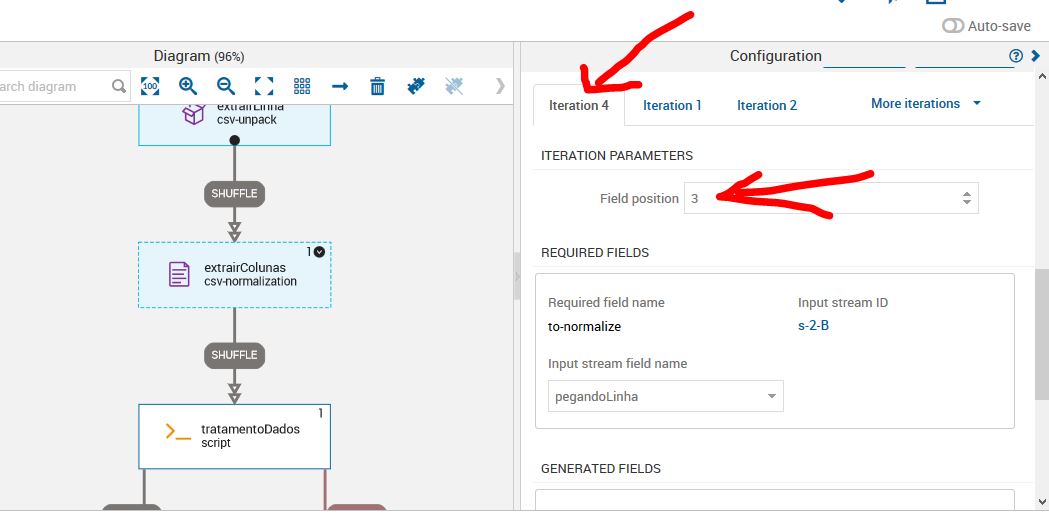The image size is (1049, 525).
Task: Select the tratamentoDados script node
Action: tap(234, 436)
